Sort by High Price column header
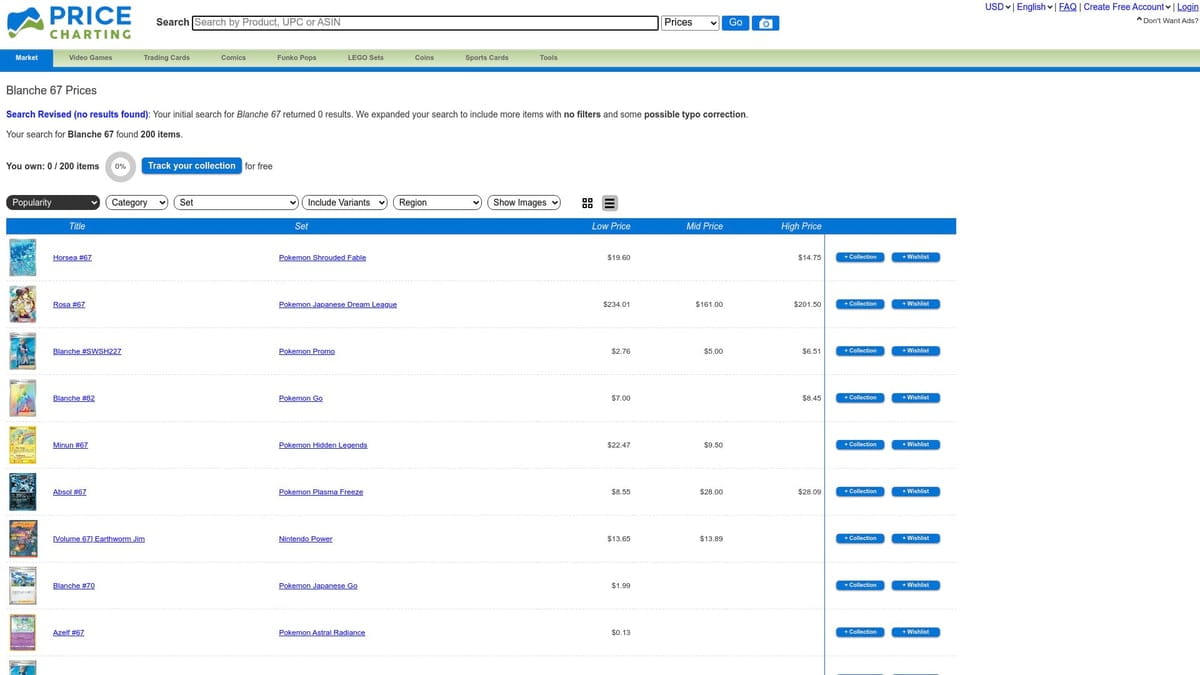Viewport: 1200px width, 675px height. click(801, 226)
